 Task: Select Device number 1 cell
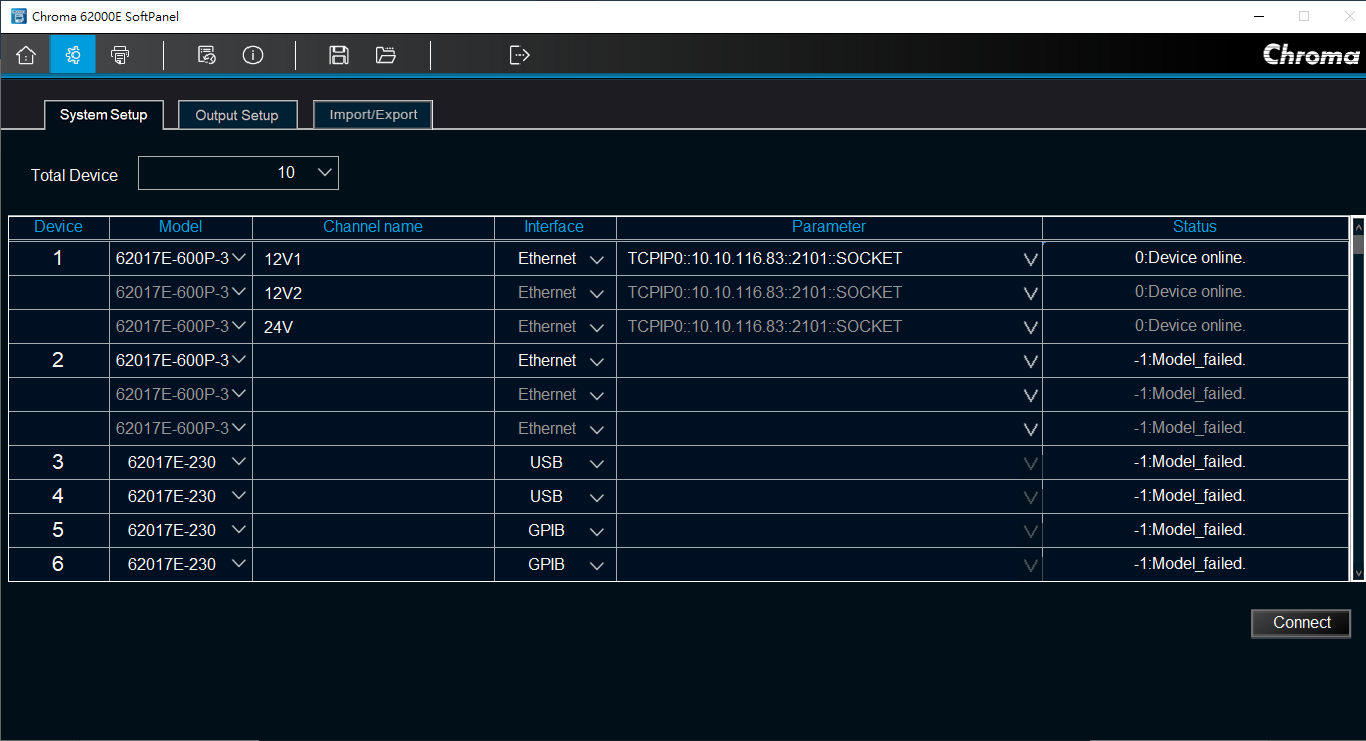pyautogui.click(x=58, y=259)
